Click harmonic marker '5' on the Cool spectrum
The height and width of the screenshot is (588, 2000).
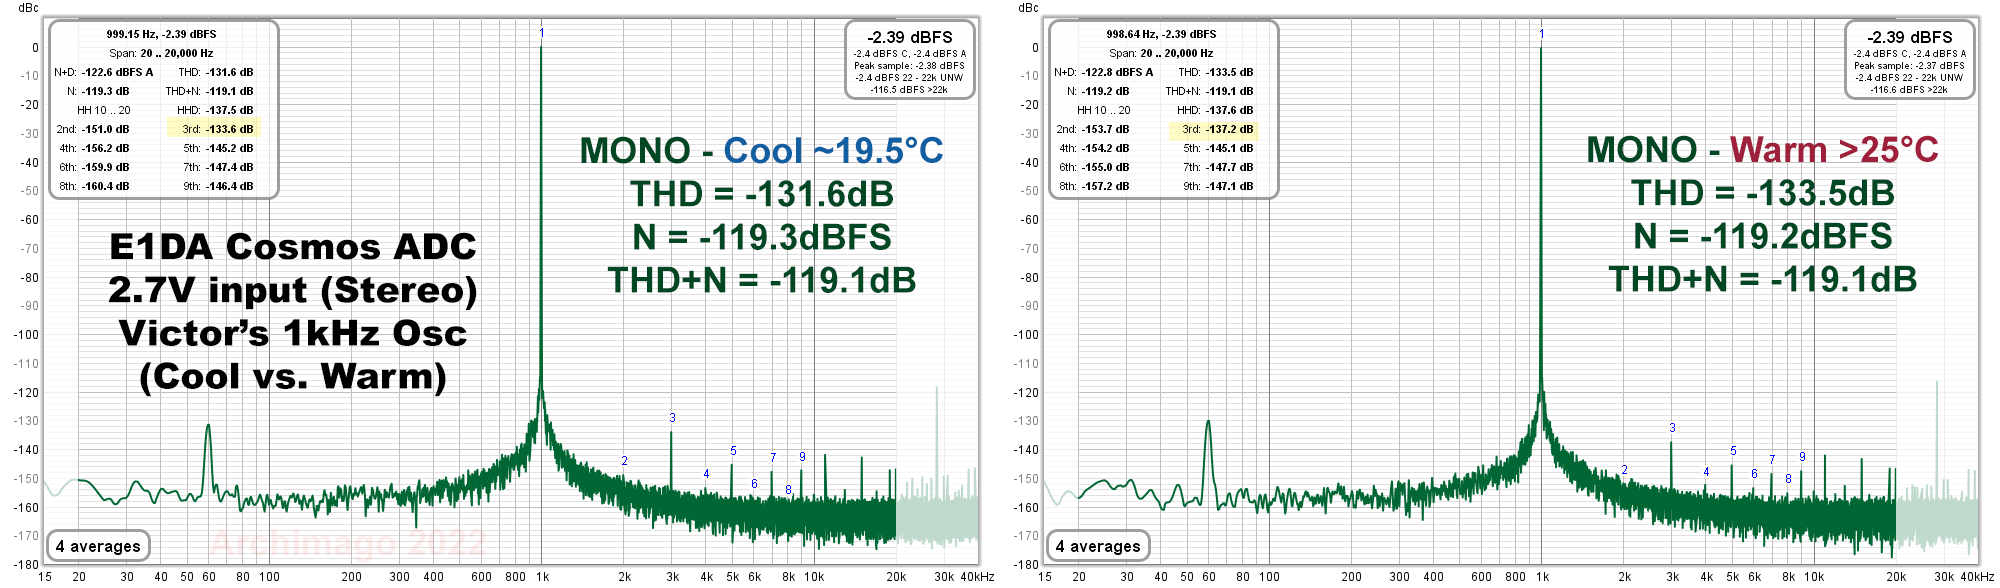pyautogui.click(x=733, y=451)
